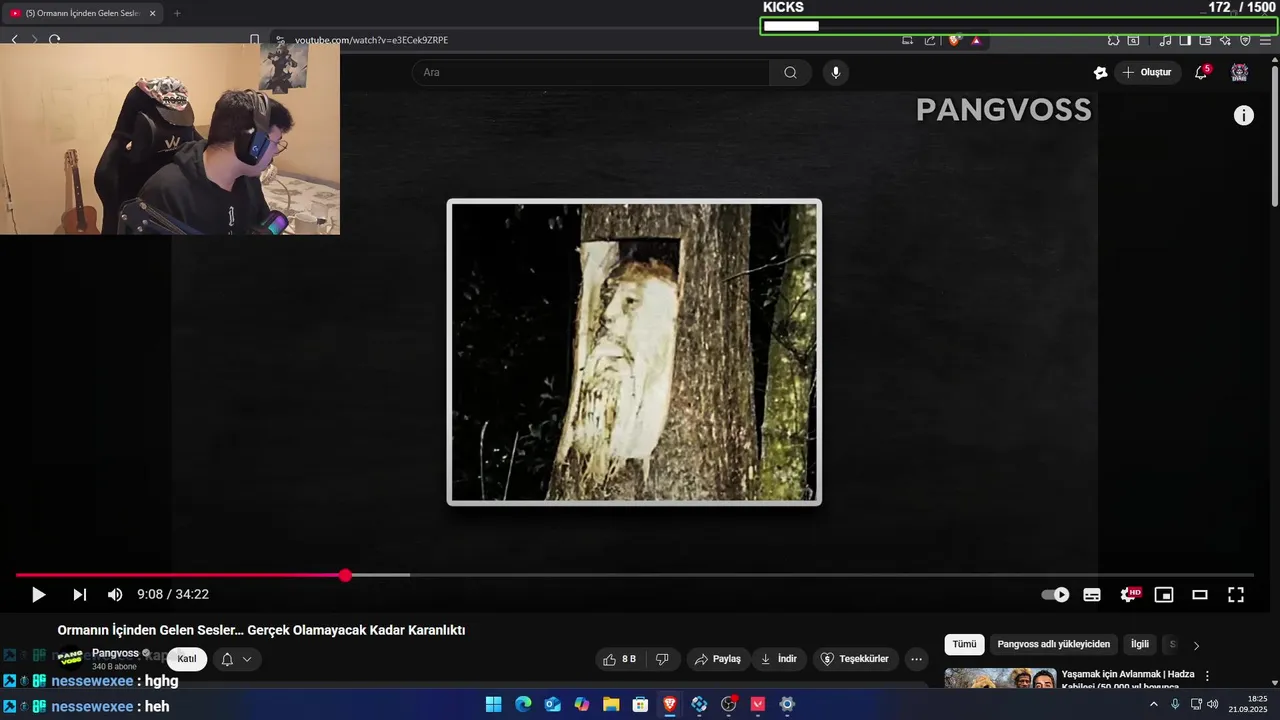Open Brave VPN shield icon
Viewport: 1280px width, 720px height.
tap(1245, 40)
